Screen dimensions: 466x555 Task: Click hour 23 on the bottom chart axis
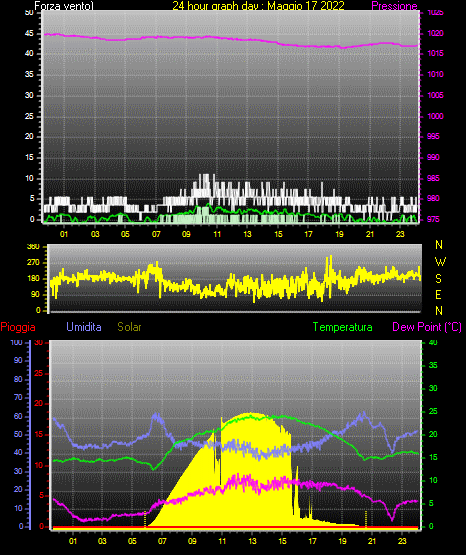402,541
